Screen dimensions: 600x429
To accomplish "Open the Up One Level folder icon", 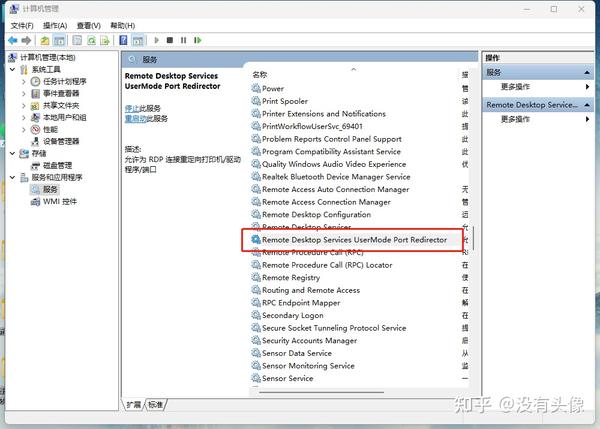I will 45,40.
